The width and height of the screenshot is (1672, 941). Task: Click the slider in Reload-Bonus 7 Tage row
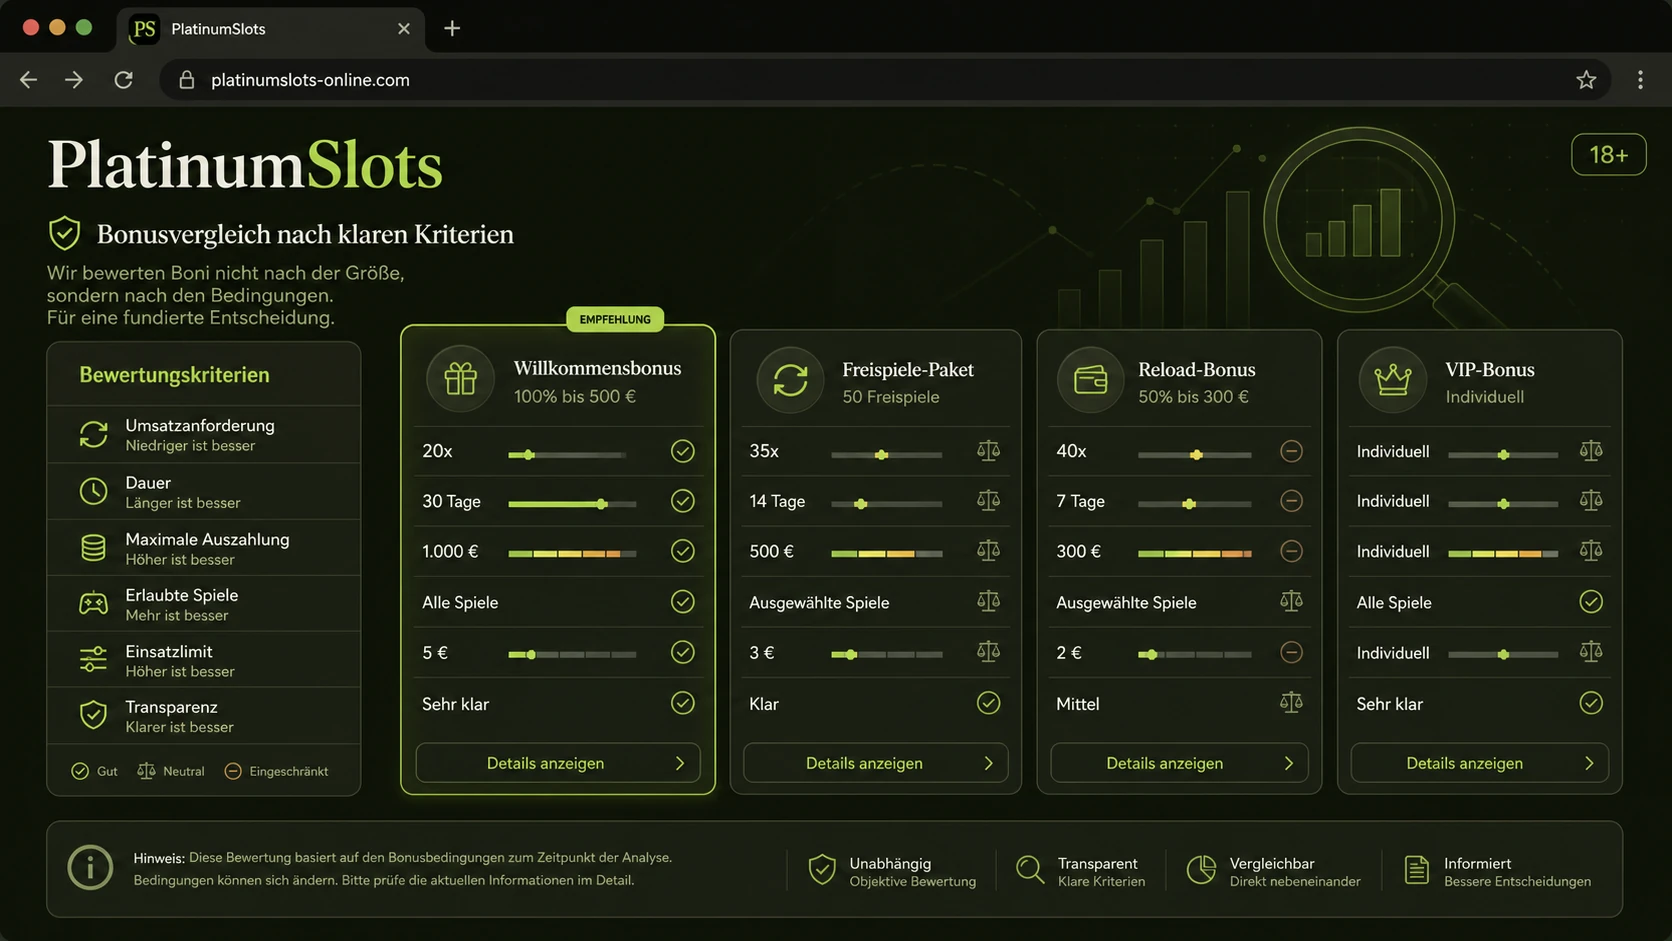[1194, 504]
